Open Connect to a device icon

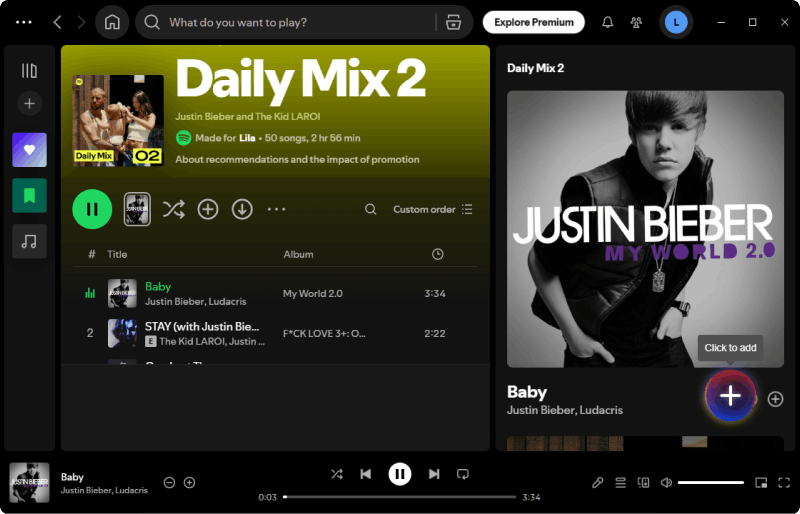[x=643, y=482]
